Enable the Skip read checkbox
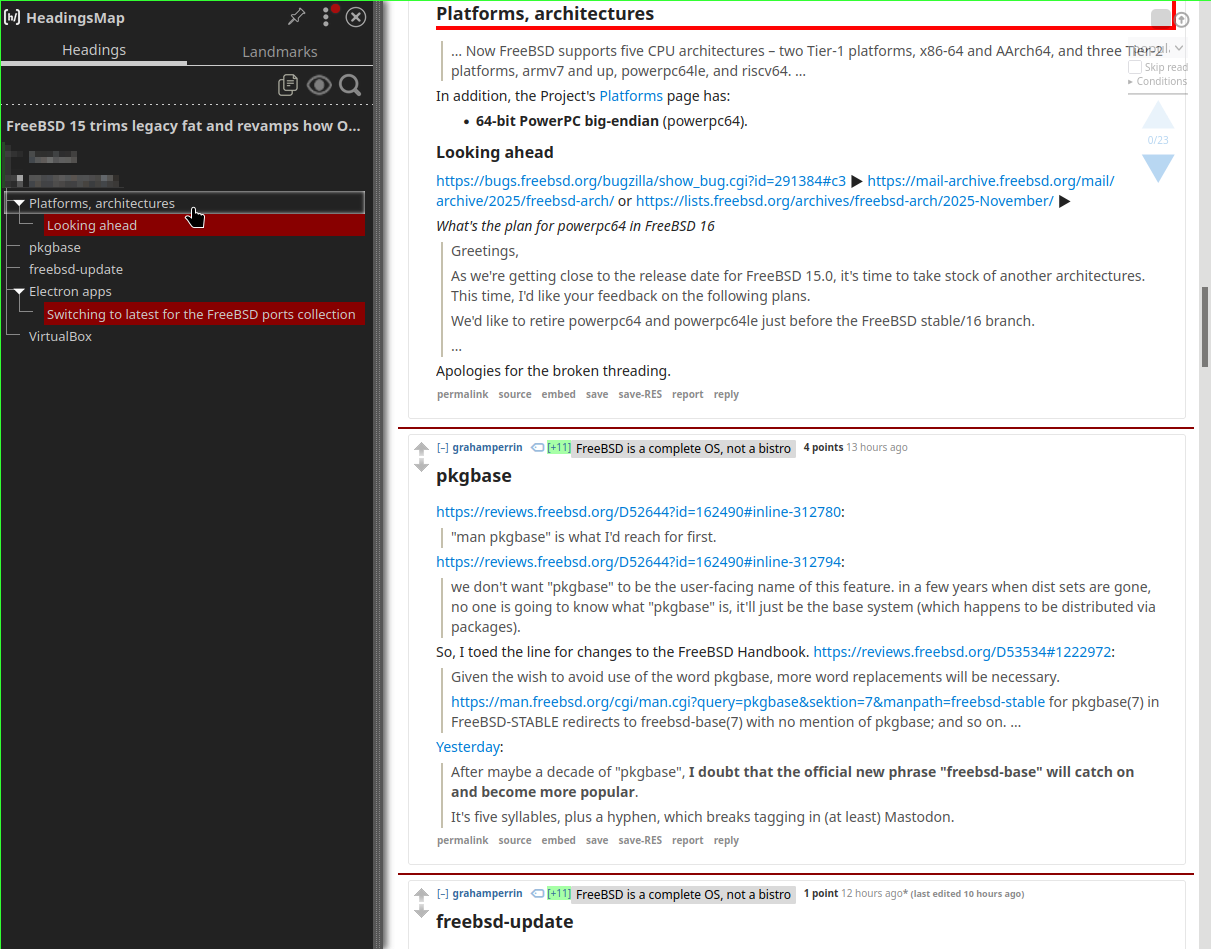Viewport: 1211px width, 949px height. (x=1135, y=67)
